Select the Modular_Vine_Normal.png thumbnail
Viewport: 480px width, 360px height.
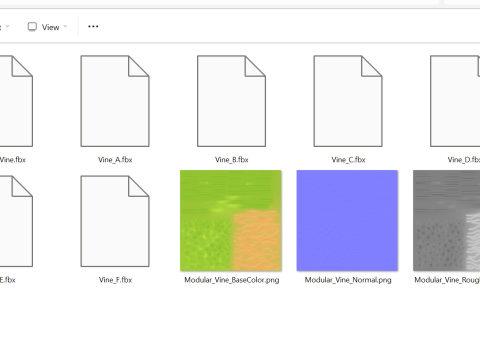(x=347, y=221)
